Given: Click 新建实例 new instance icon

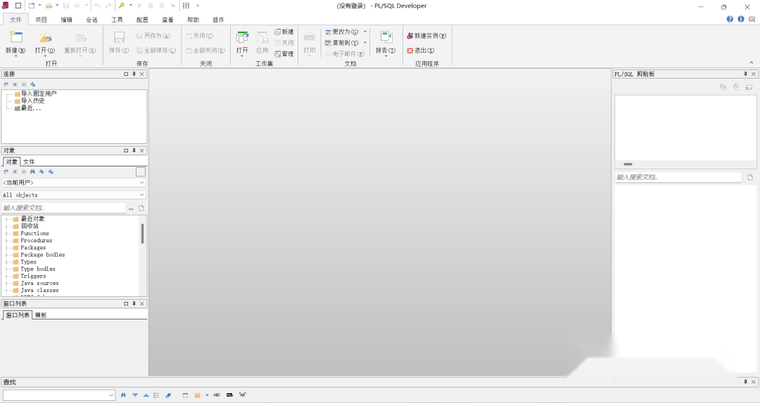Looking at the screenshot, I should (x=410, y=36).
